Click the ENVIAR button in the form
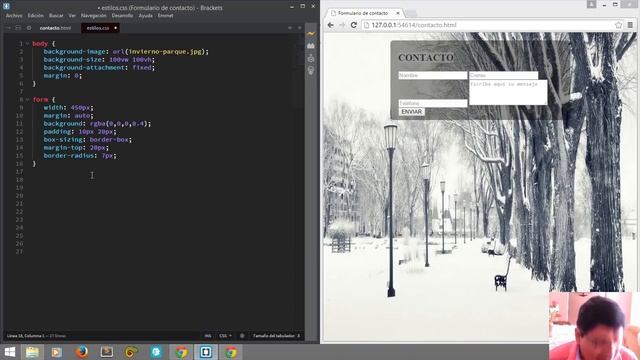The height and width of the screenshot is (360, 640). [x=411, y=112]
